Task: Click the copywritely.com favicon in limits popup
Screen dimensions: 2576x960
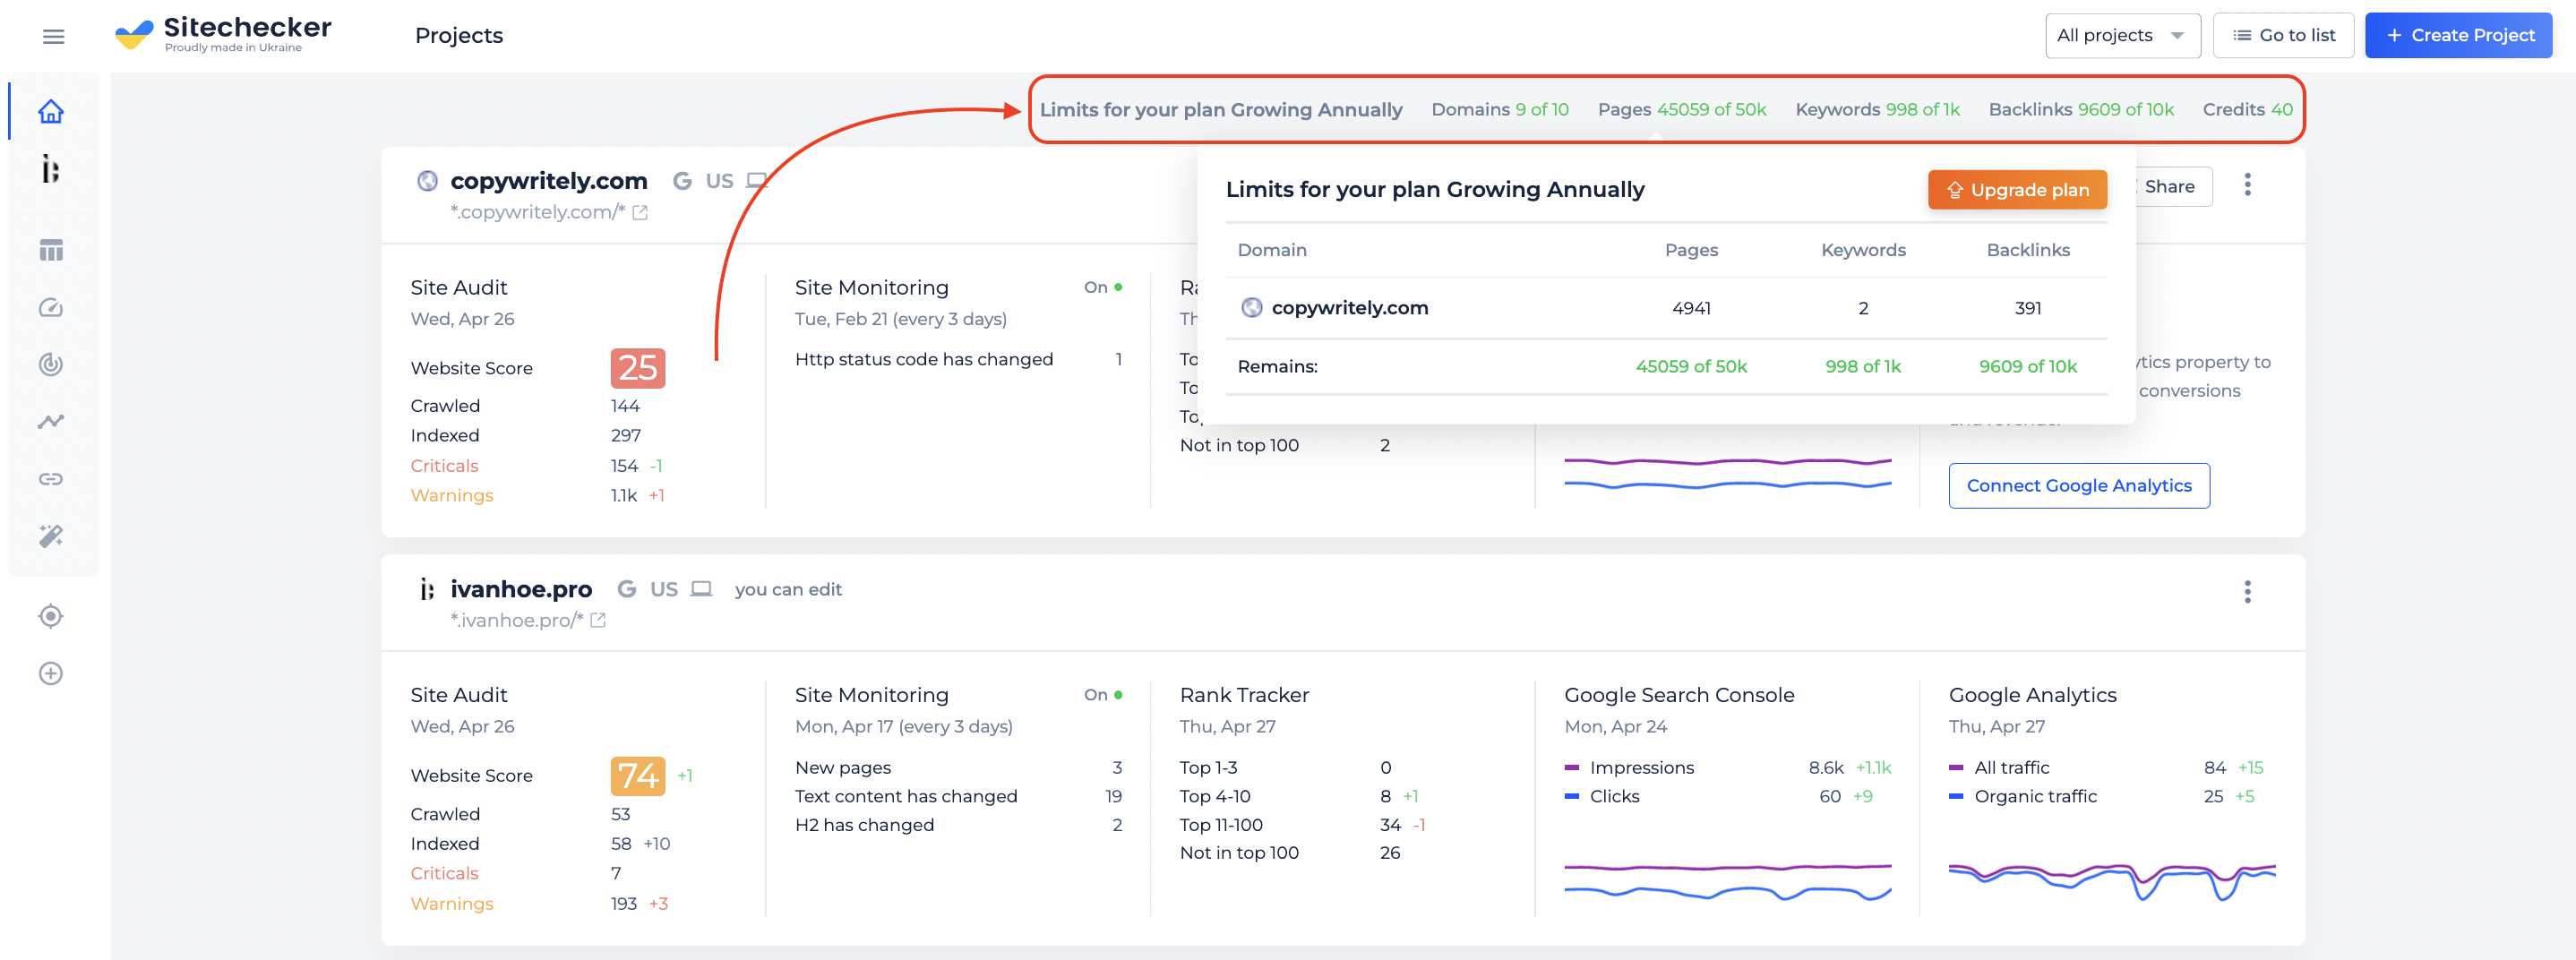Action: [x=1251, y=308]
